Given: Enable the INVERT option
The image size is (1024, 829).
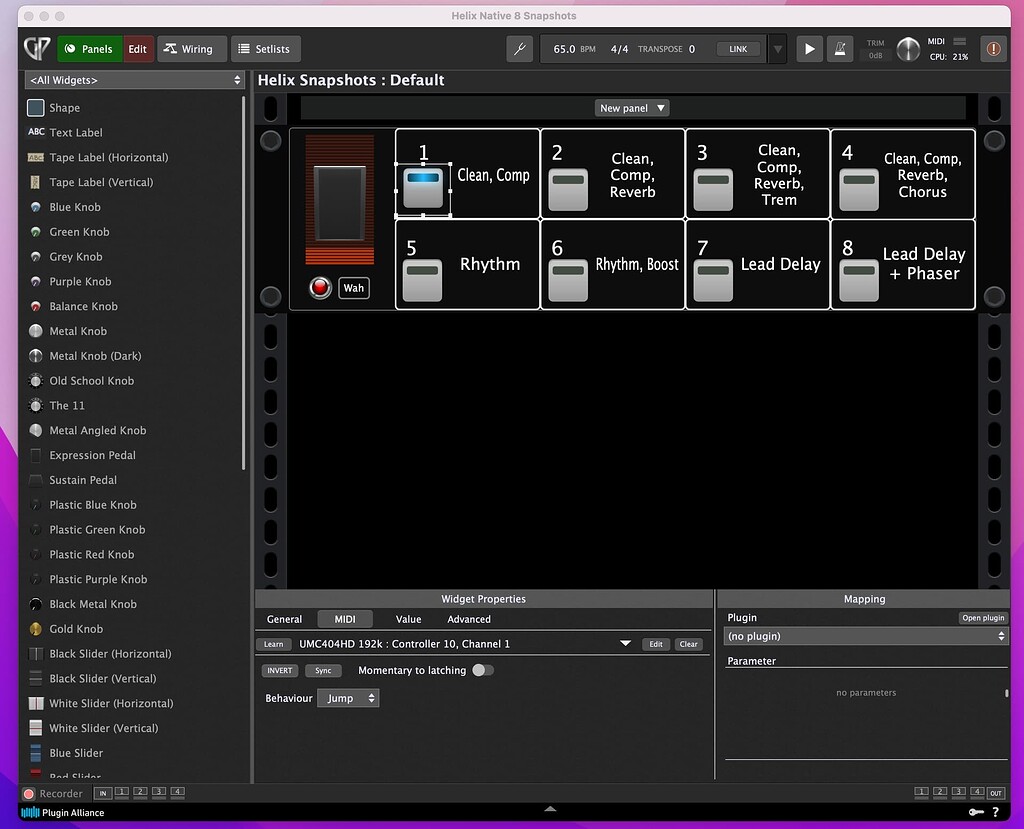Looking at the screenshot, I should [x=279, y=670].
